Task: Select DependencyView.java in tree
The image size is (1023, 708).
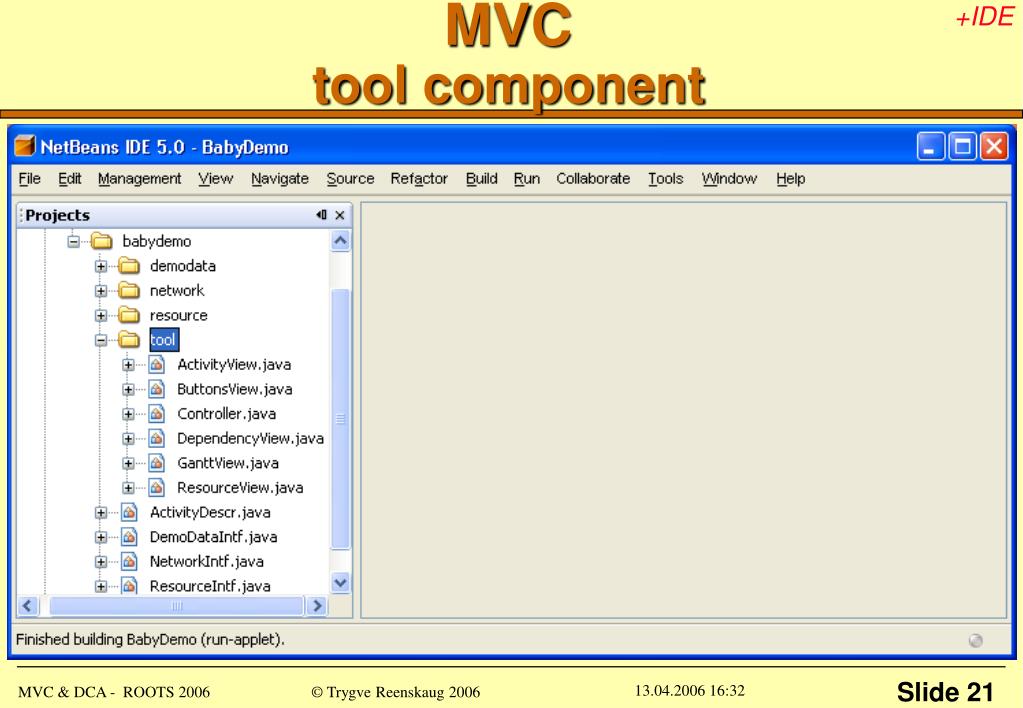Action: (251, 439)
